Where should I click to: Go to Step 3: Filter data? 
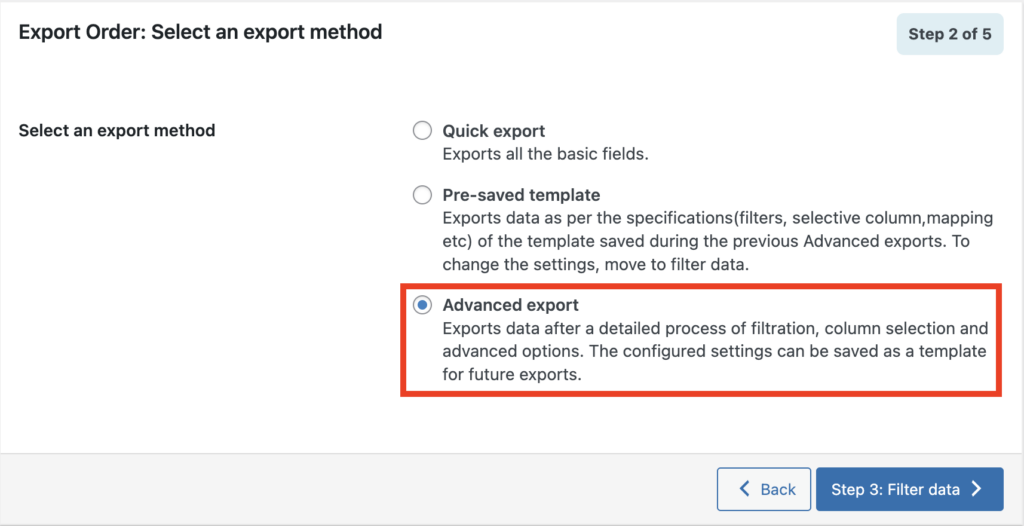coord(909,489)
